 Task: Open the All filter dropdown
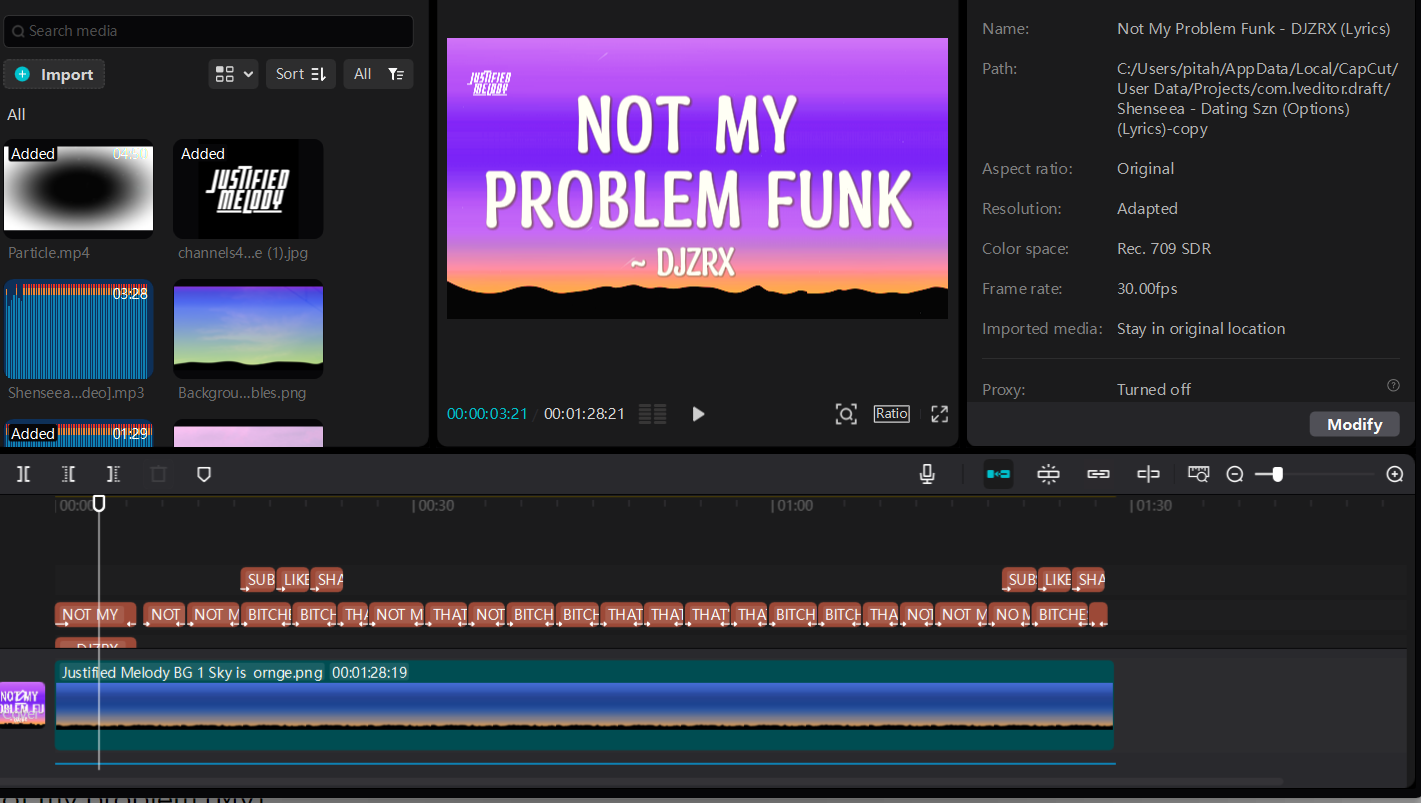378,74
